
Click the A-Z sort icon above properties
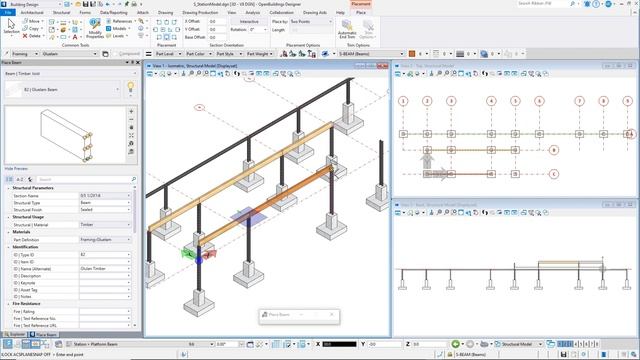(20, 179)
